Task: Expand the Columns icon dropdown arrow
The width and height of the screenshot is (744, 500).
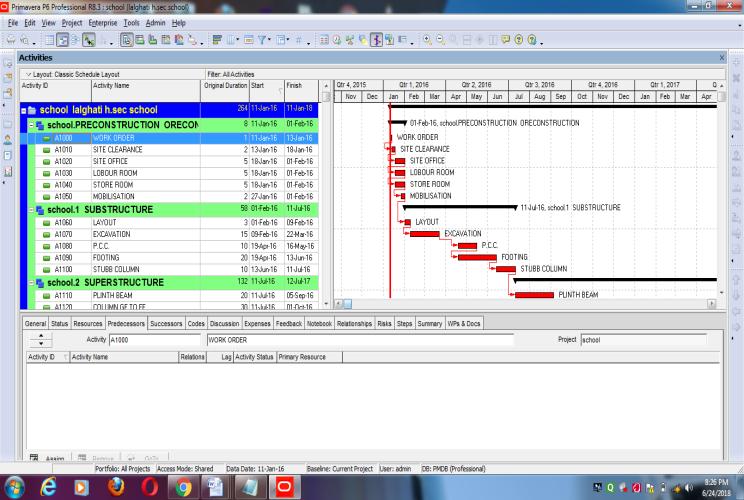Action: pos(237,40)
